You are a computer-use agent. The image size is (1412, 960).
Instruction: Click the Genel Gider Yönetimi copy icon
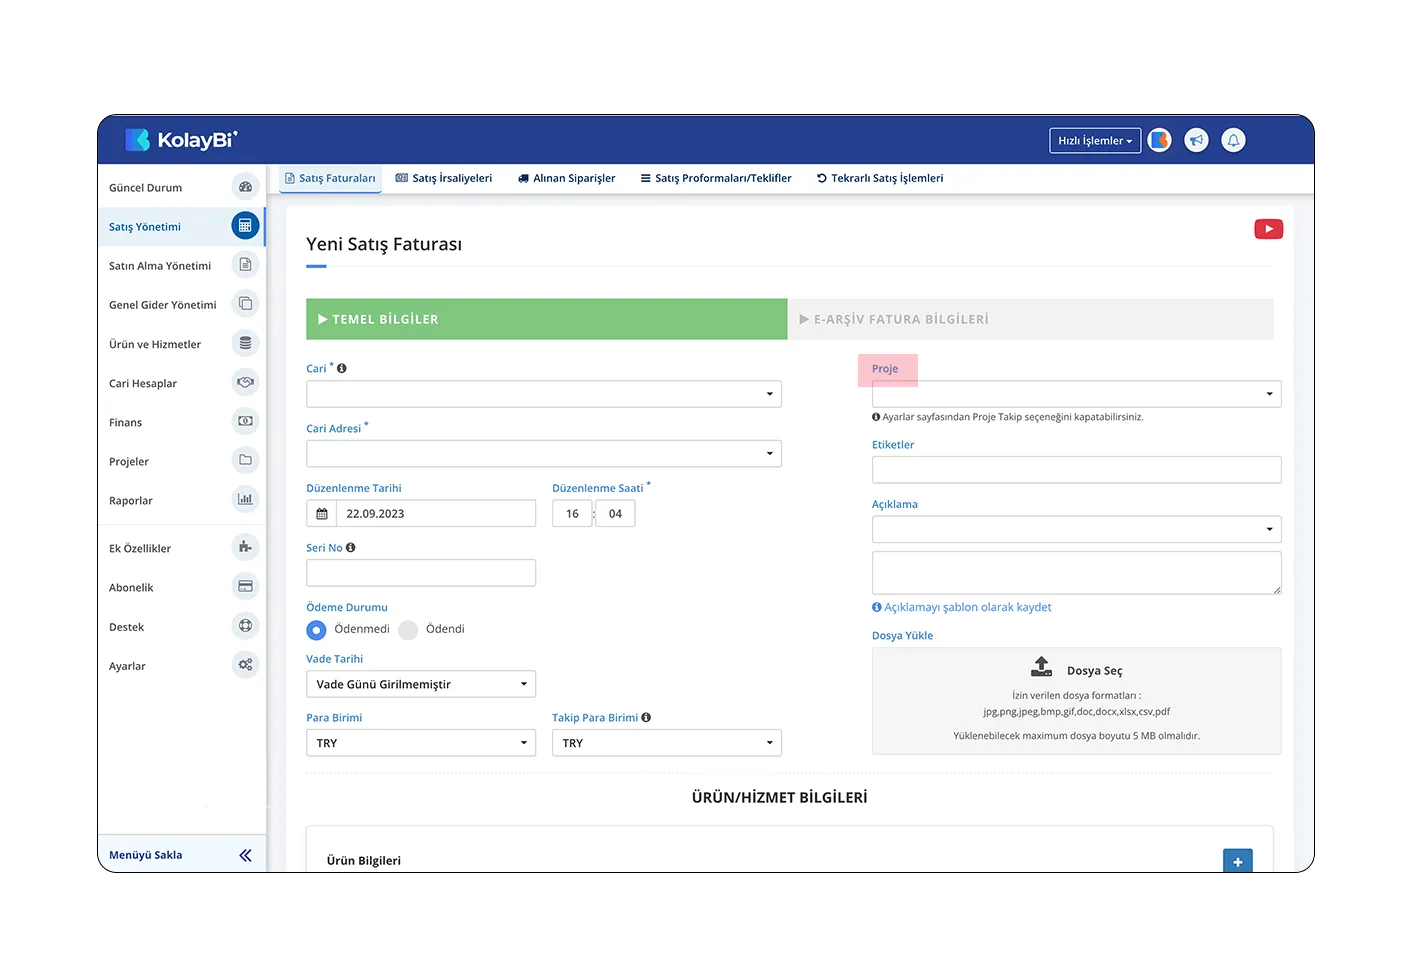pyautogui.click(x=245, y=304)
